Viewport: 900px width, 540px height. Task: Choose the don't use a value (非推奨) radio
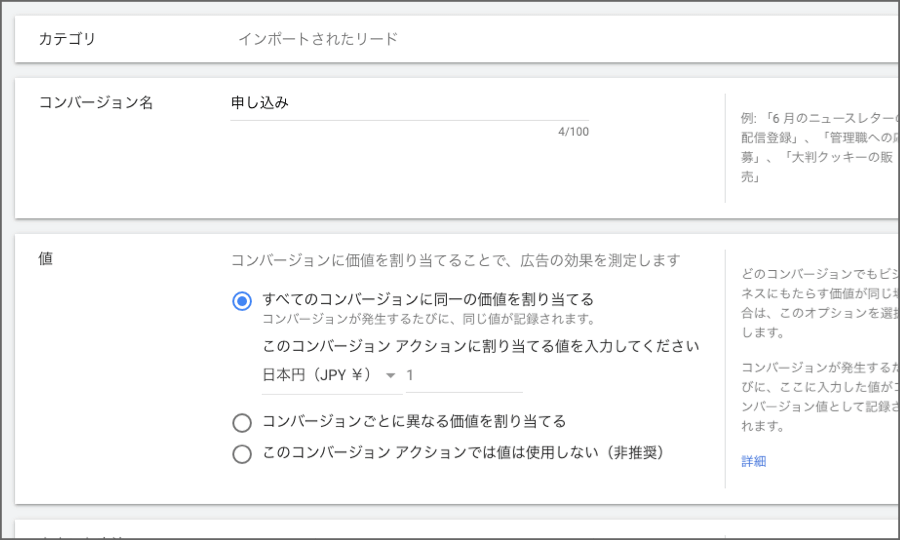pyautogui.click(x=241, y=454)
